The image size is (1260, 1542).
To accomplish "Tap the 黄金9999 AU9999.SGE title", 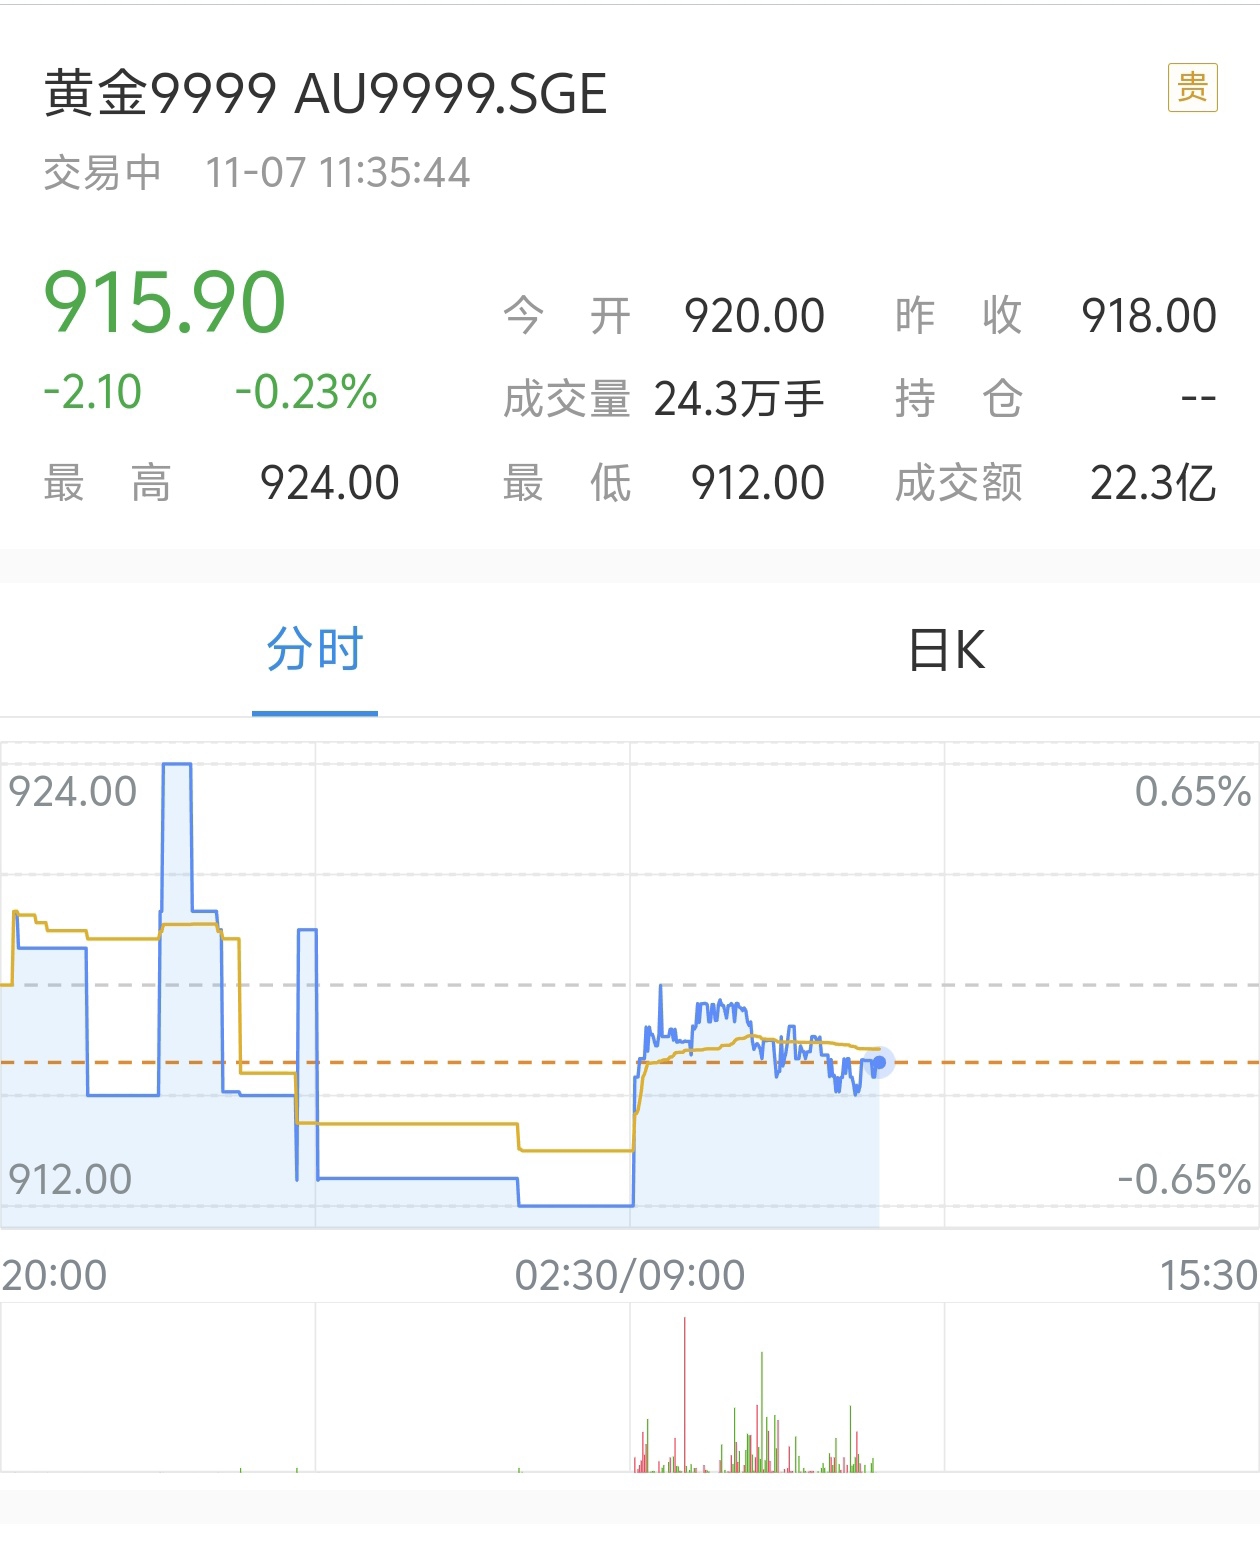I will pos(326,94).
